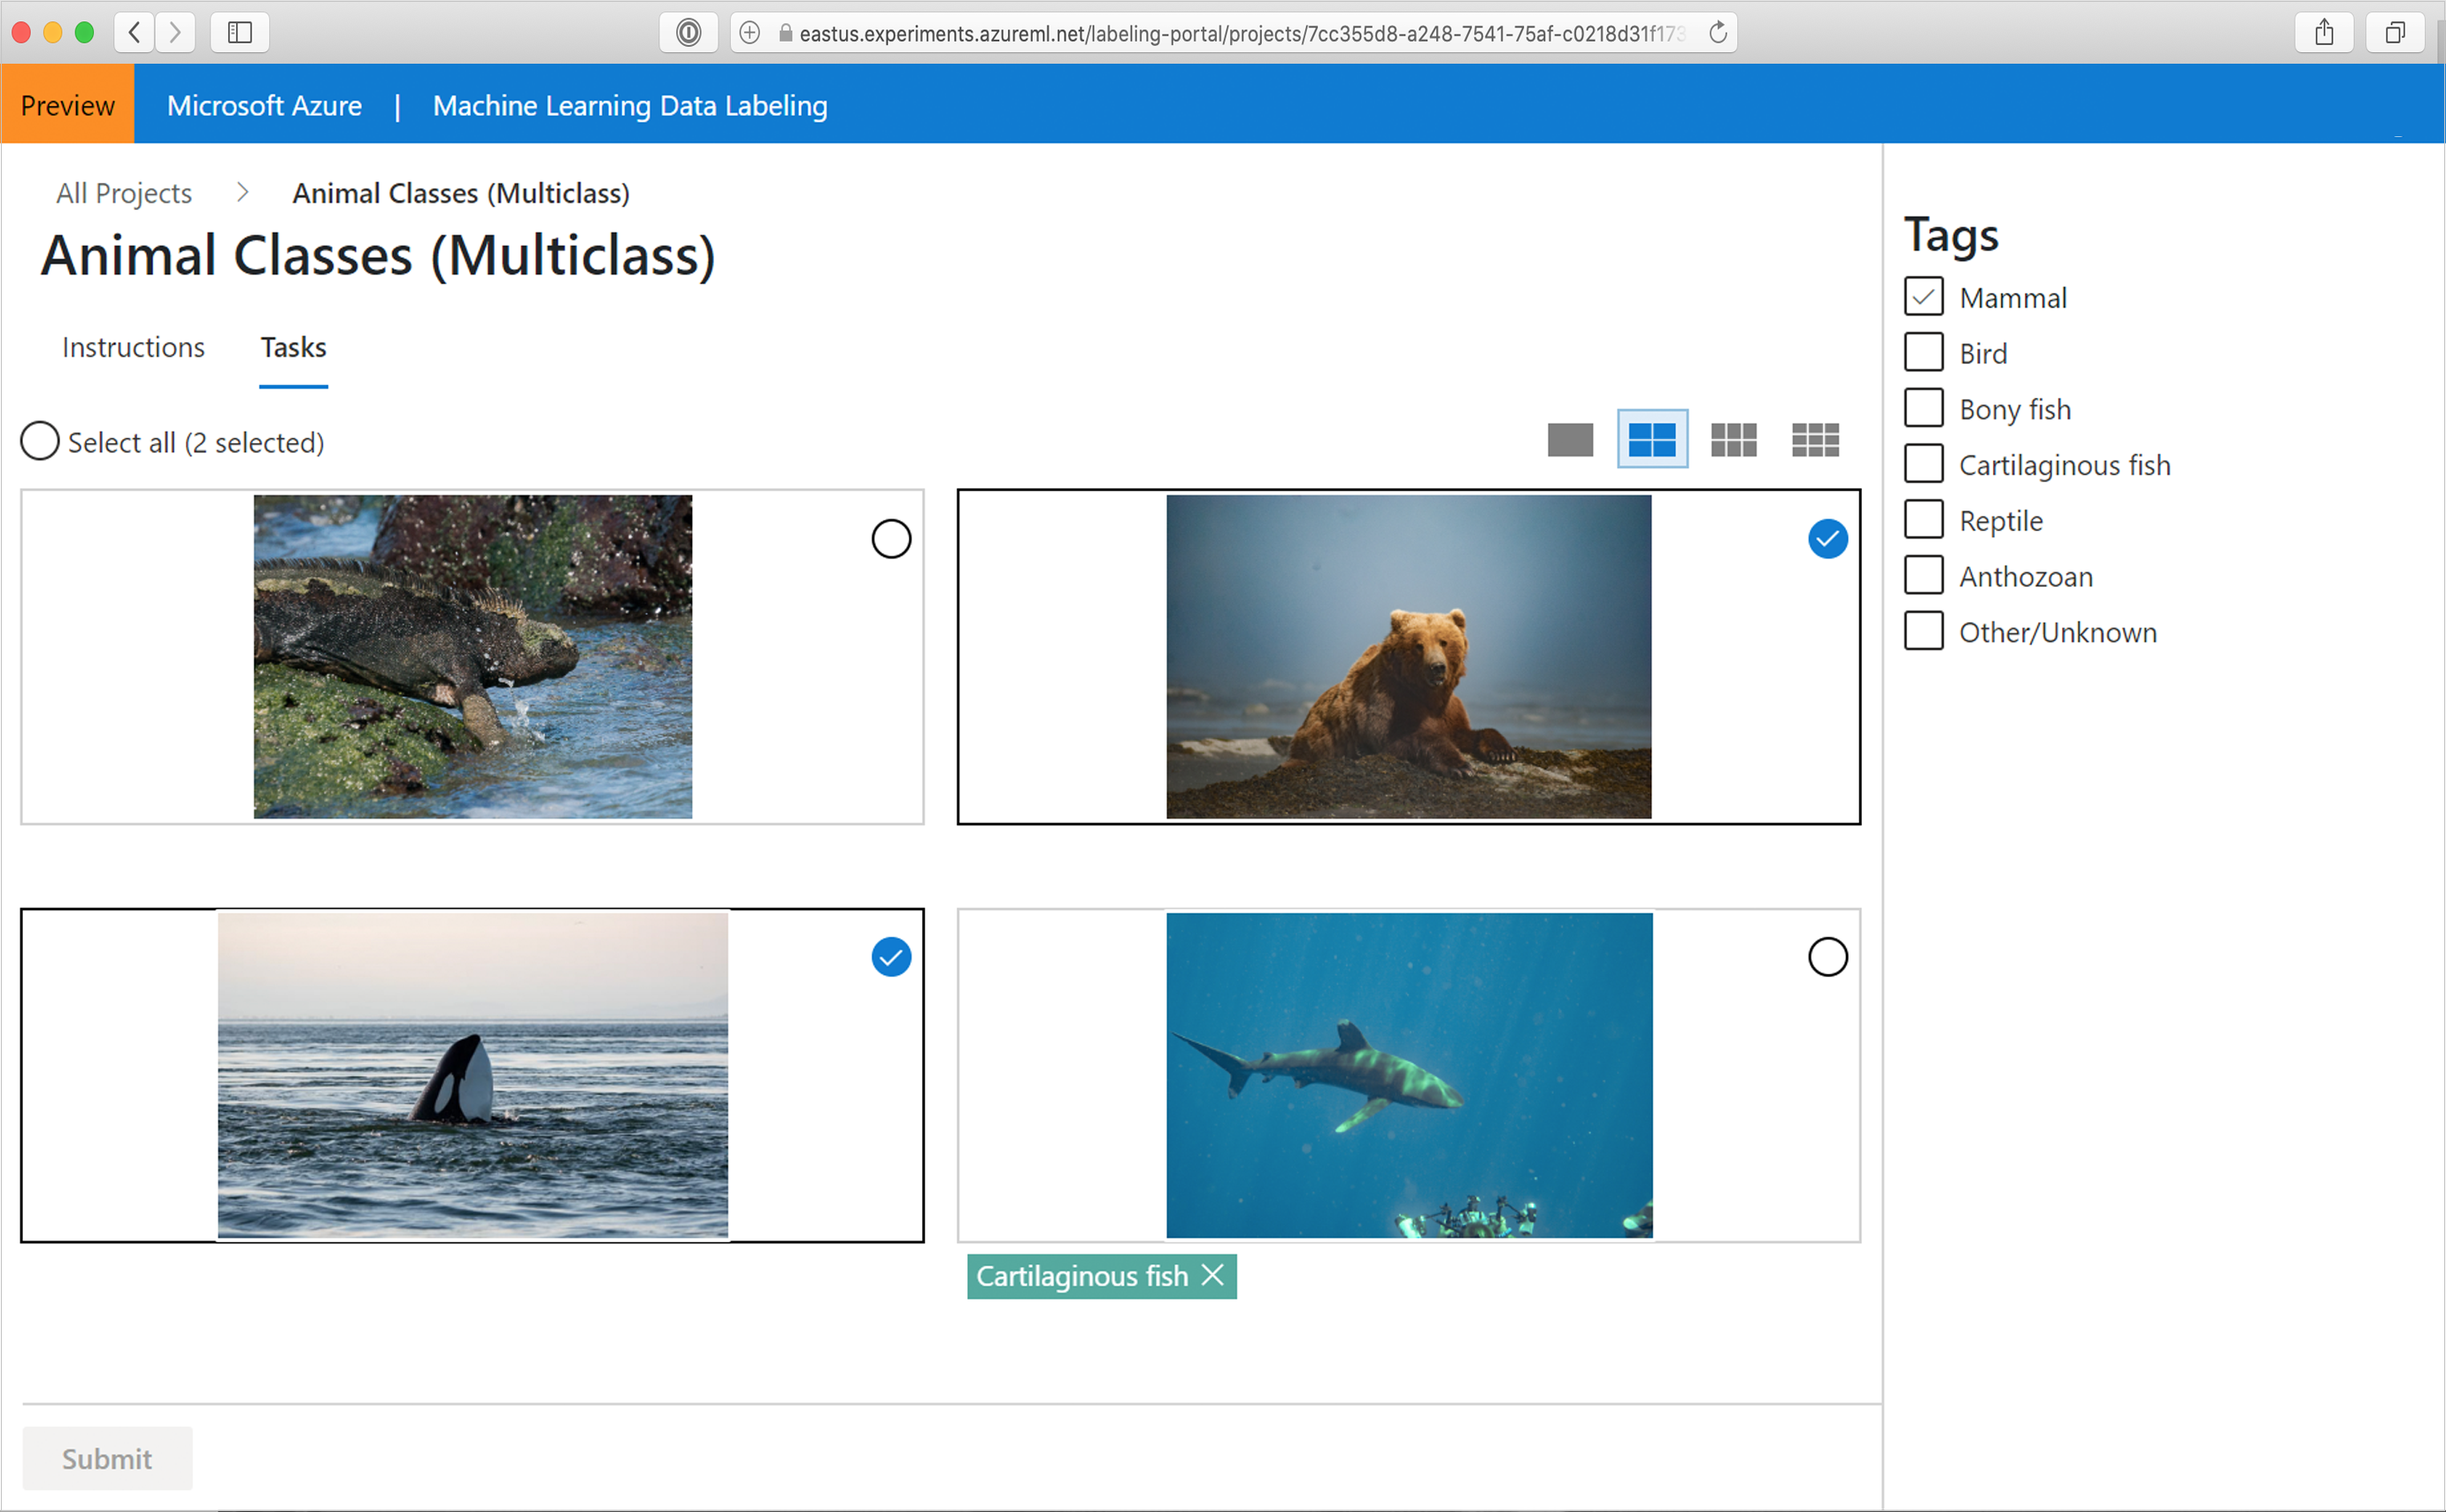Enable the Other/Unknown tag checkbox
The height and width of the screenshot is (1512, 2446).
[x=1923, y=631]
